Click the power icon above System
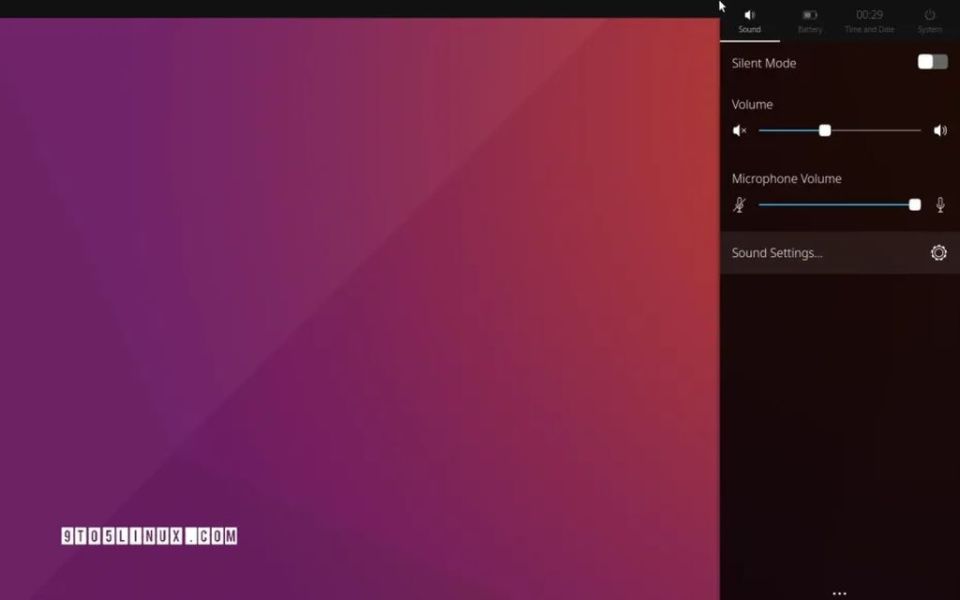The image size is (960, 600). pyautogui.click(x=930, y=13)
